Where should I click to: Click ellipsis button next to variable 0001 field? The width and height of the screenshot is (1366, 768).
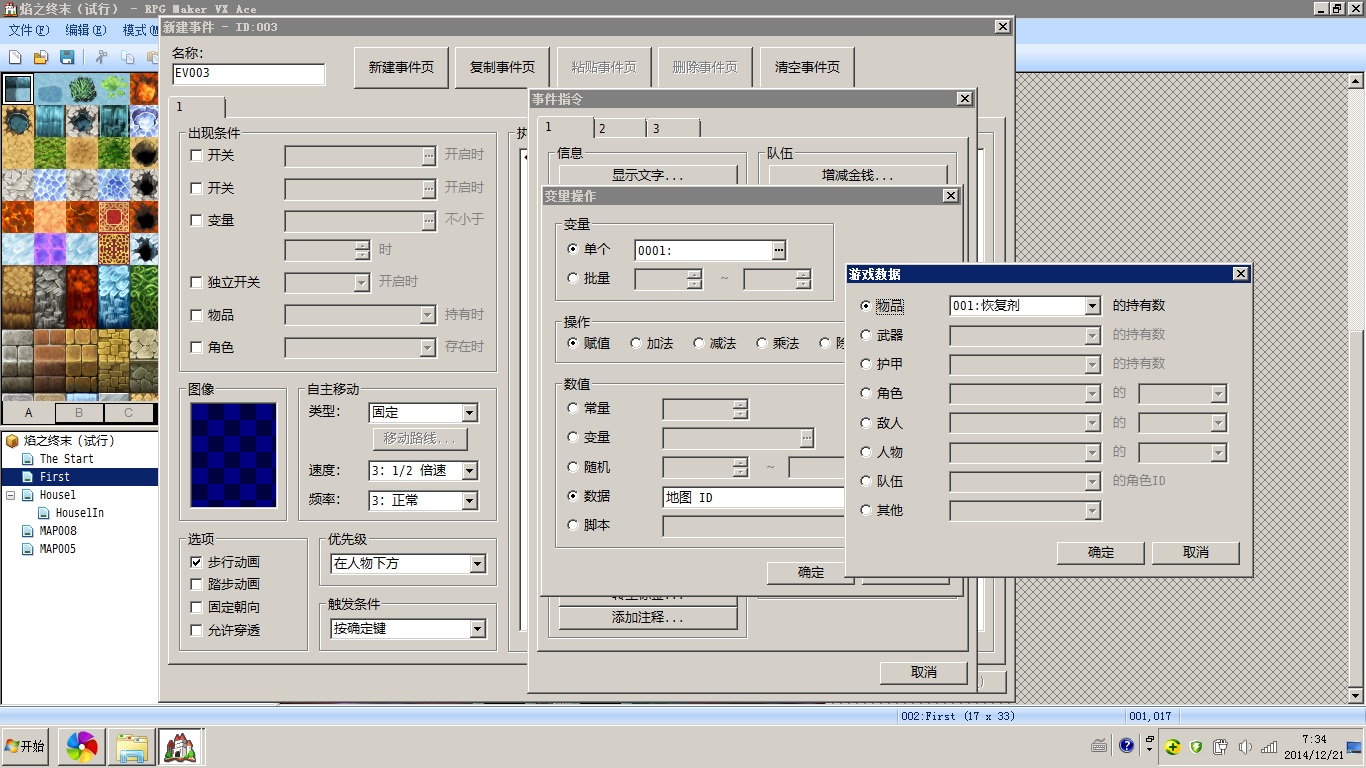point(780,250)
